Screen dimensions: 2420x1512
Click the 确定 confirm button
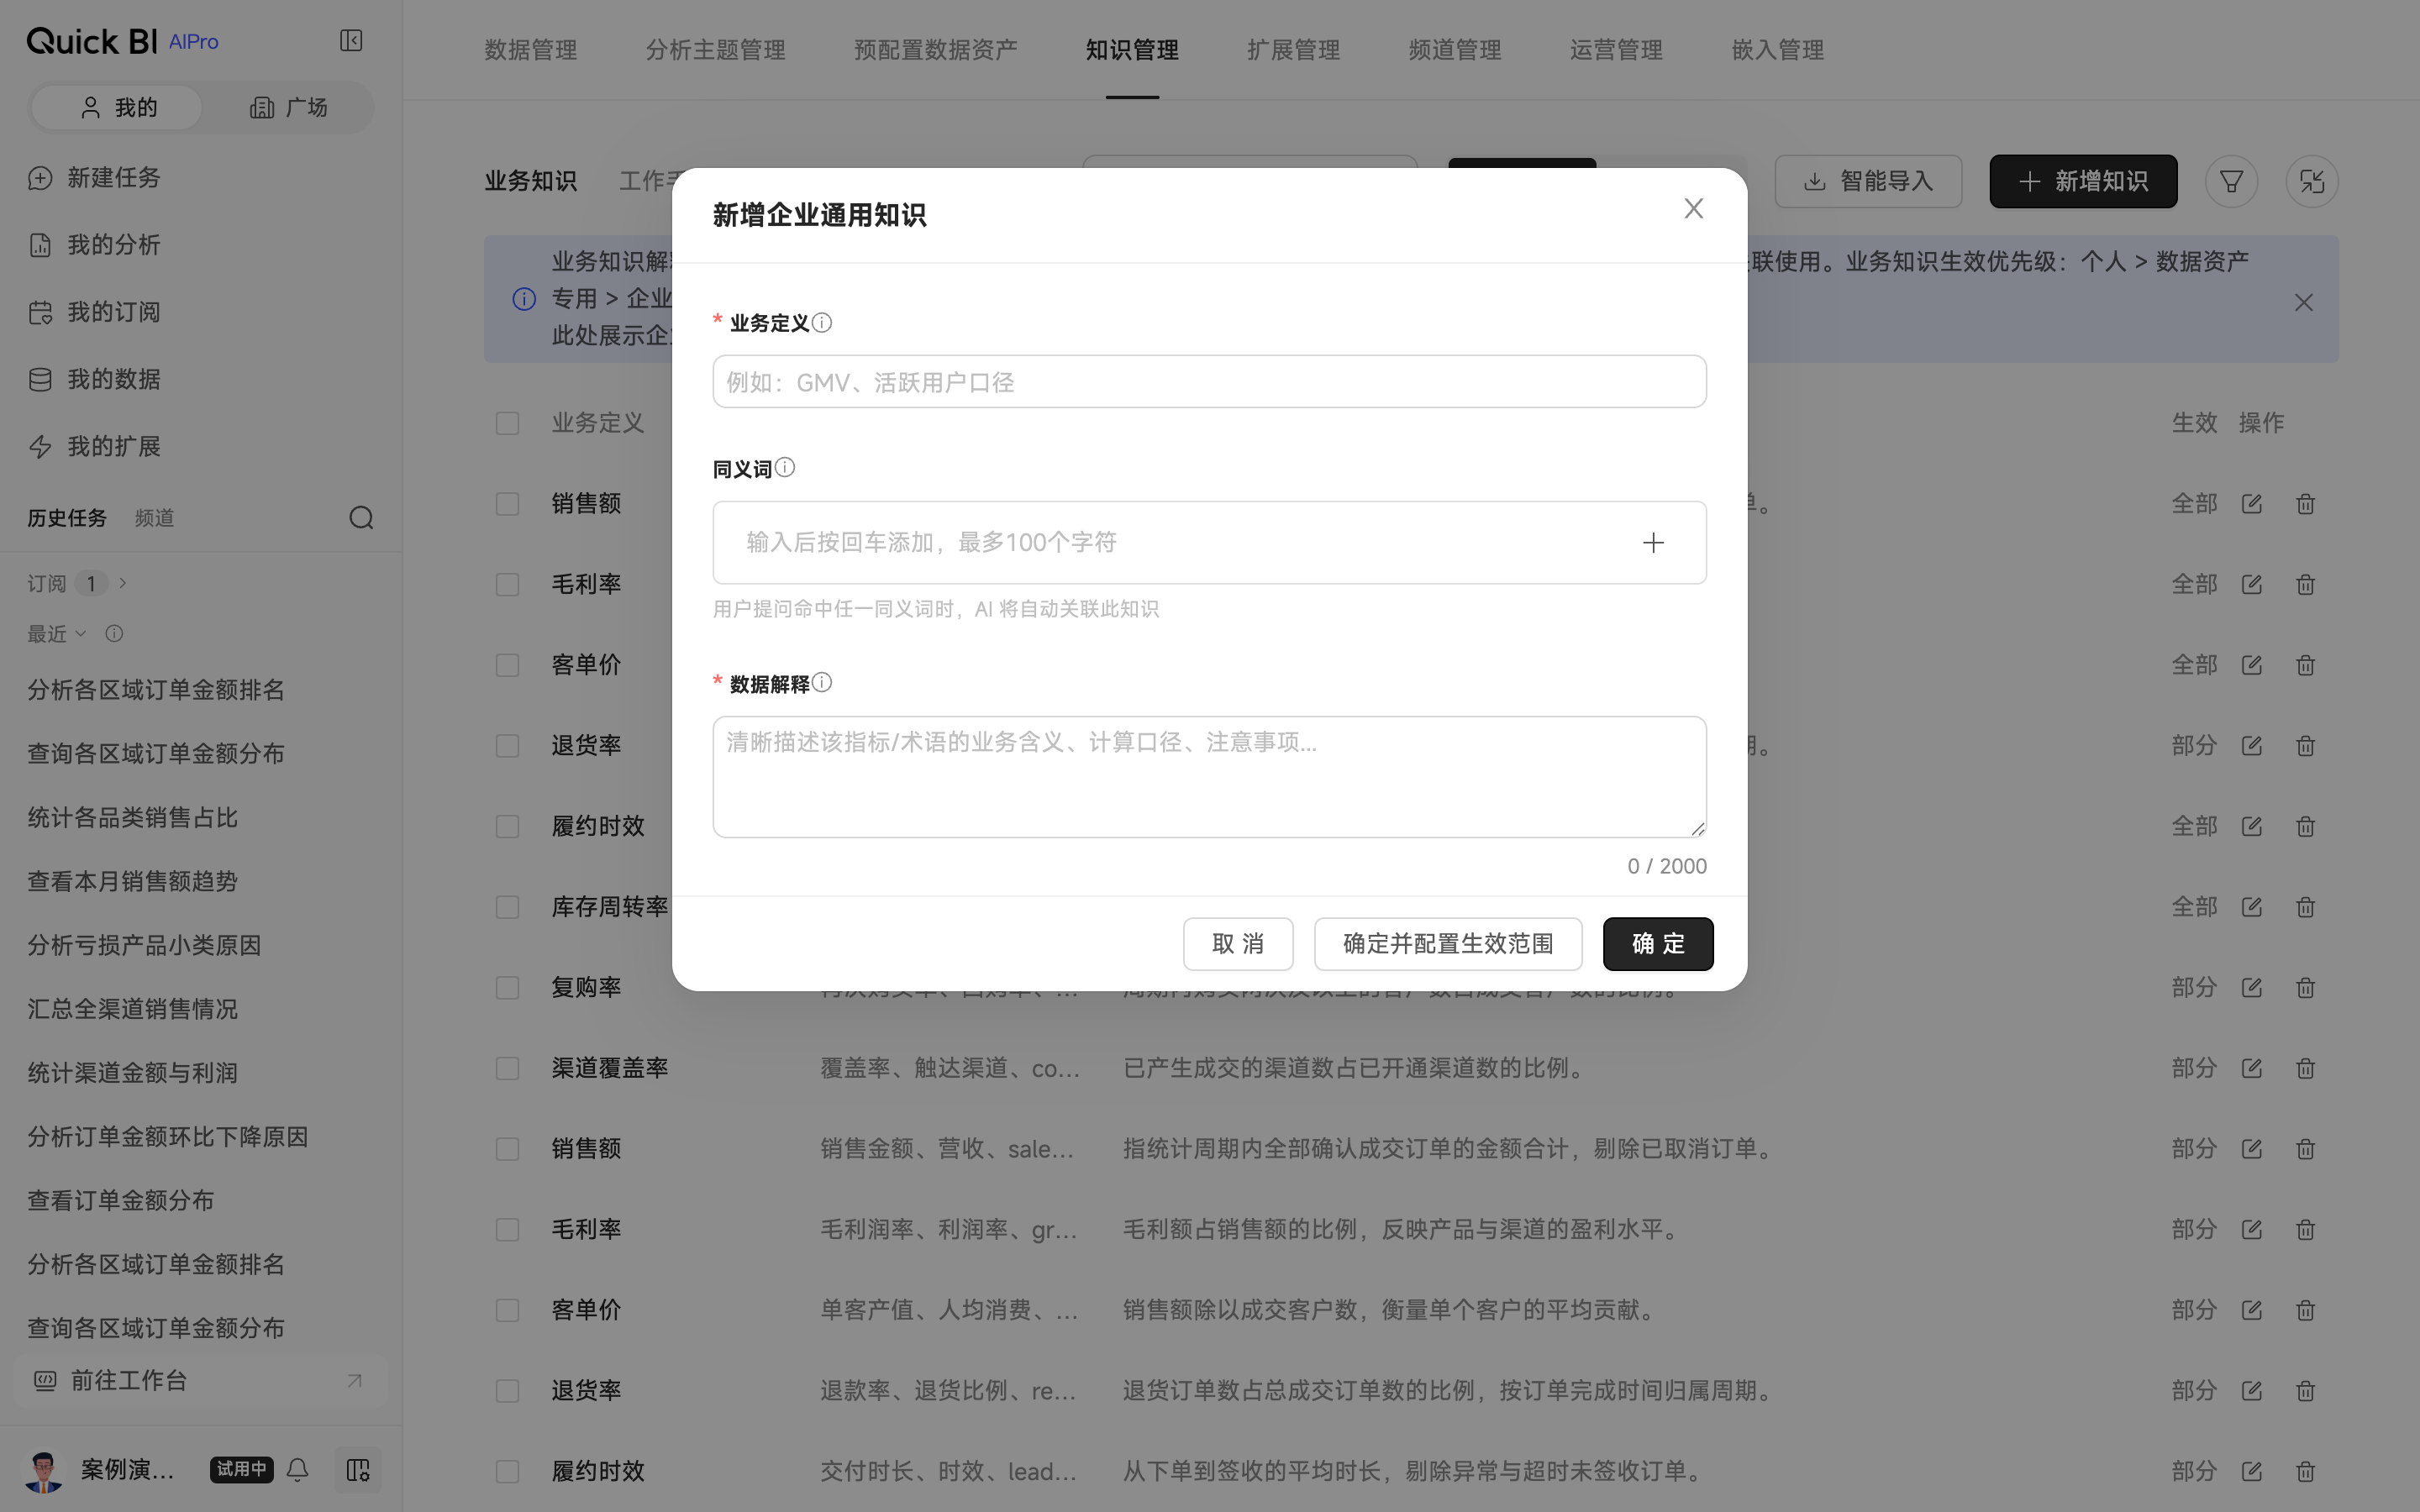tap(1658, 943)
